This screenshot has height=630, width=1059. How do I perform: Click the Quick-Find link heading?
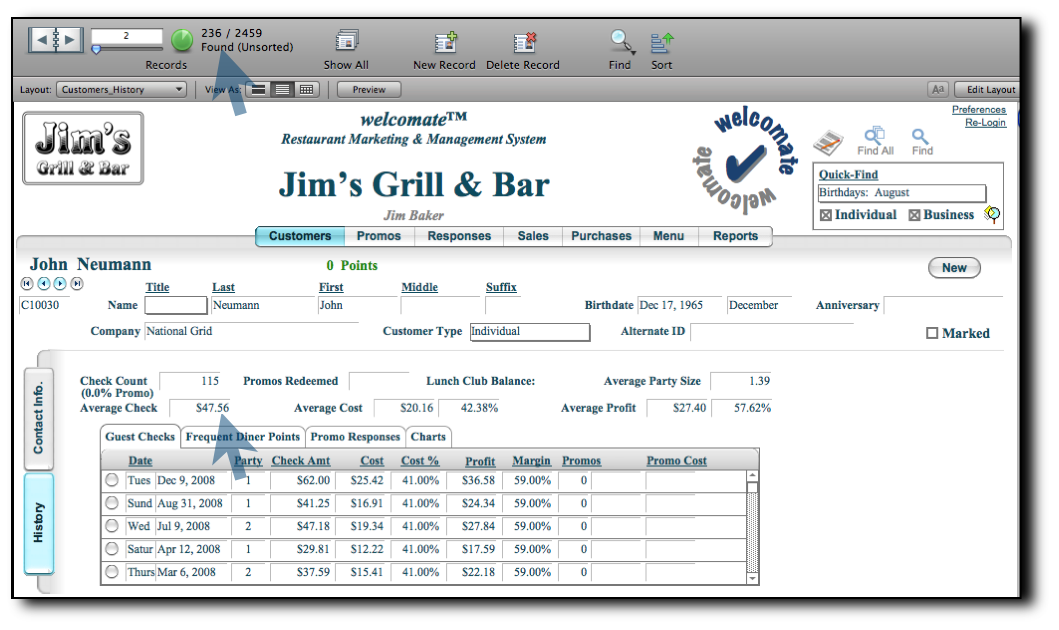point(848,174)
